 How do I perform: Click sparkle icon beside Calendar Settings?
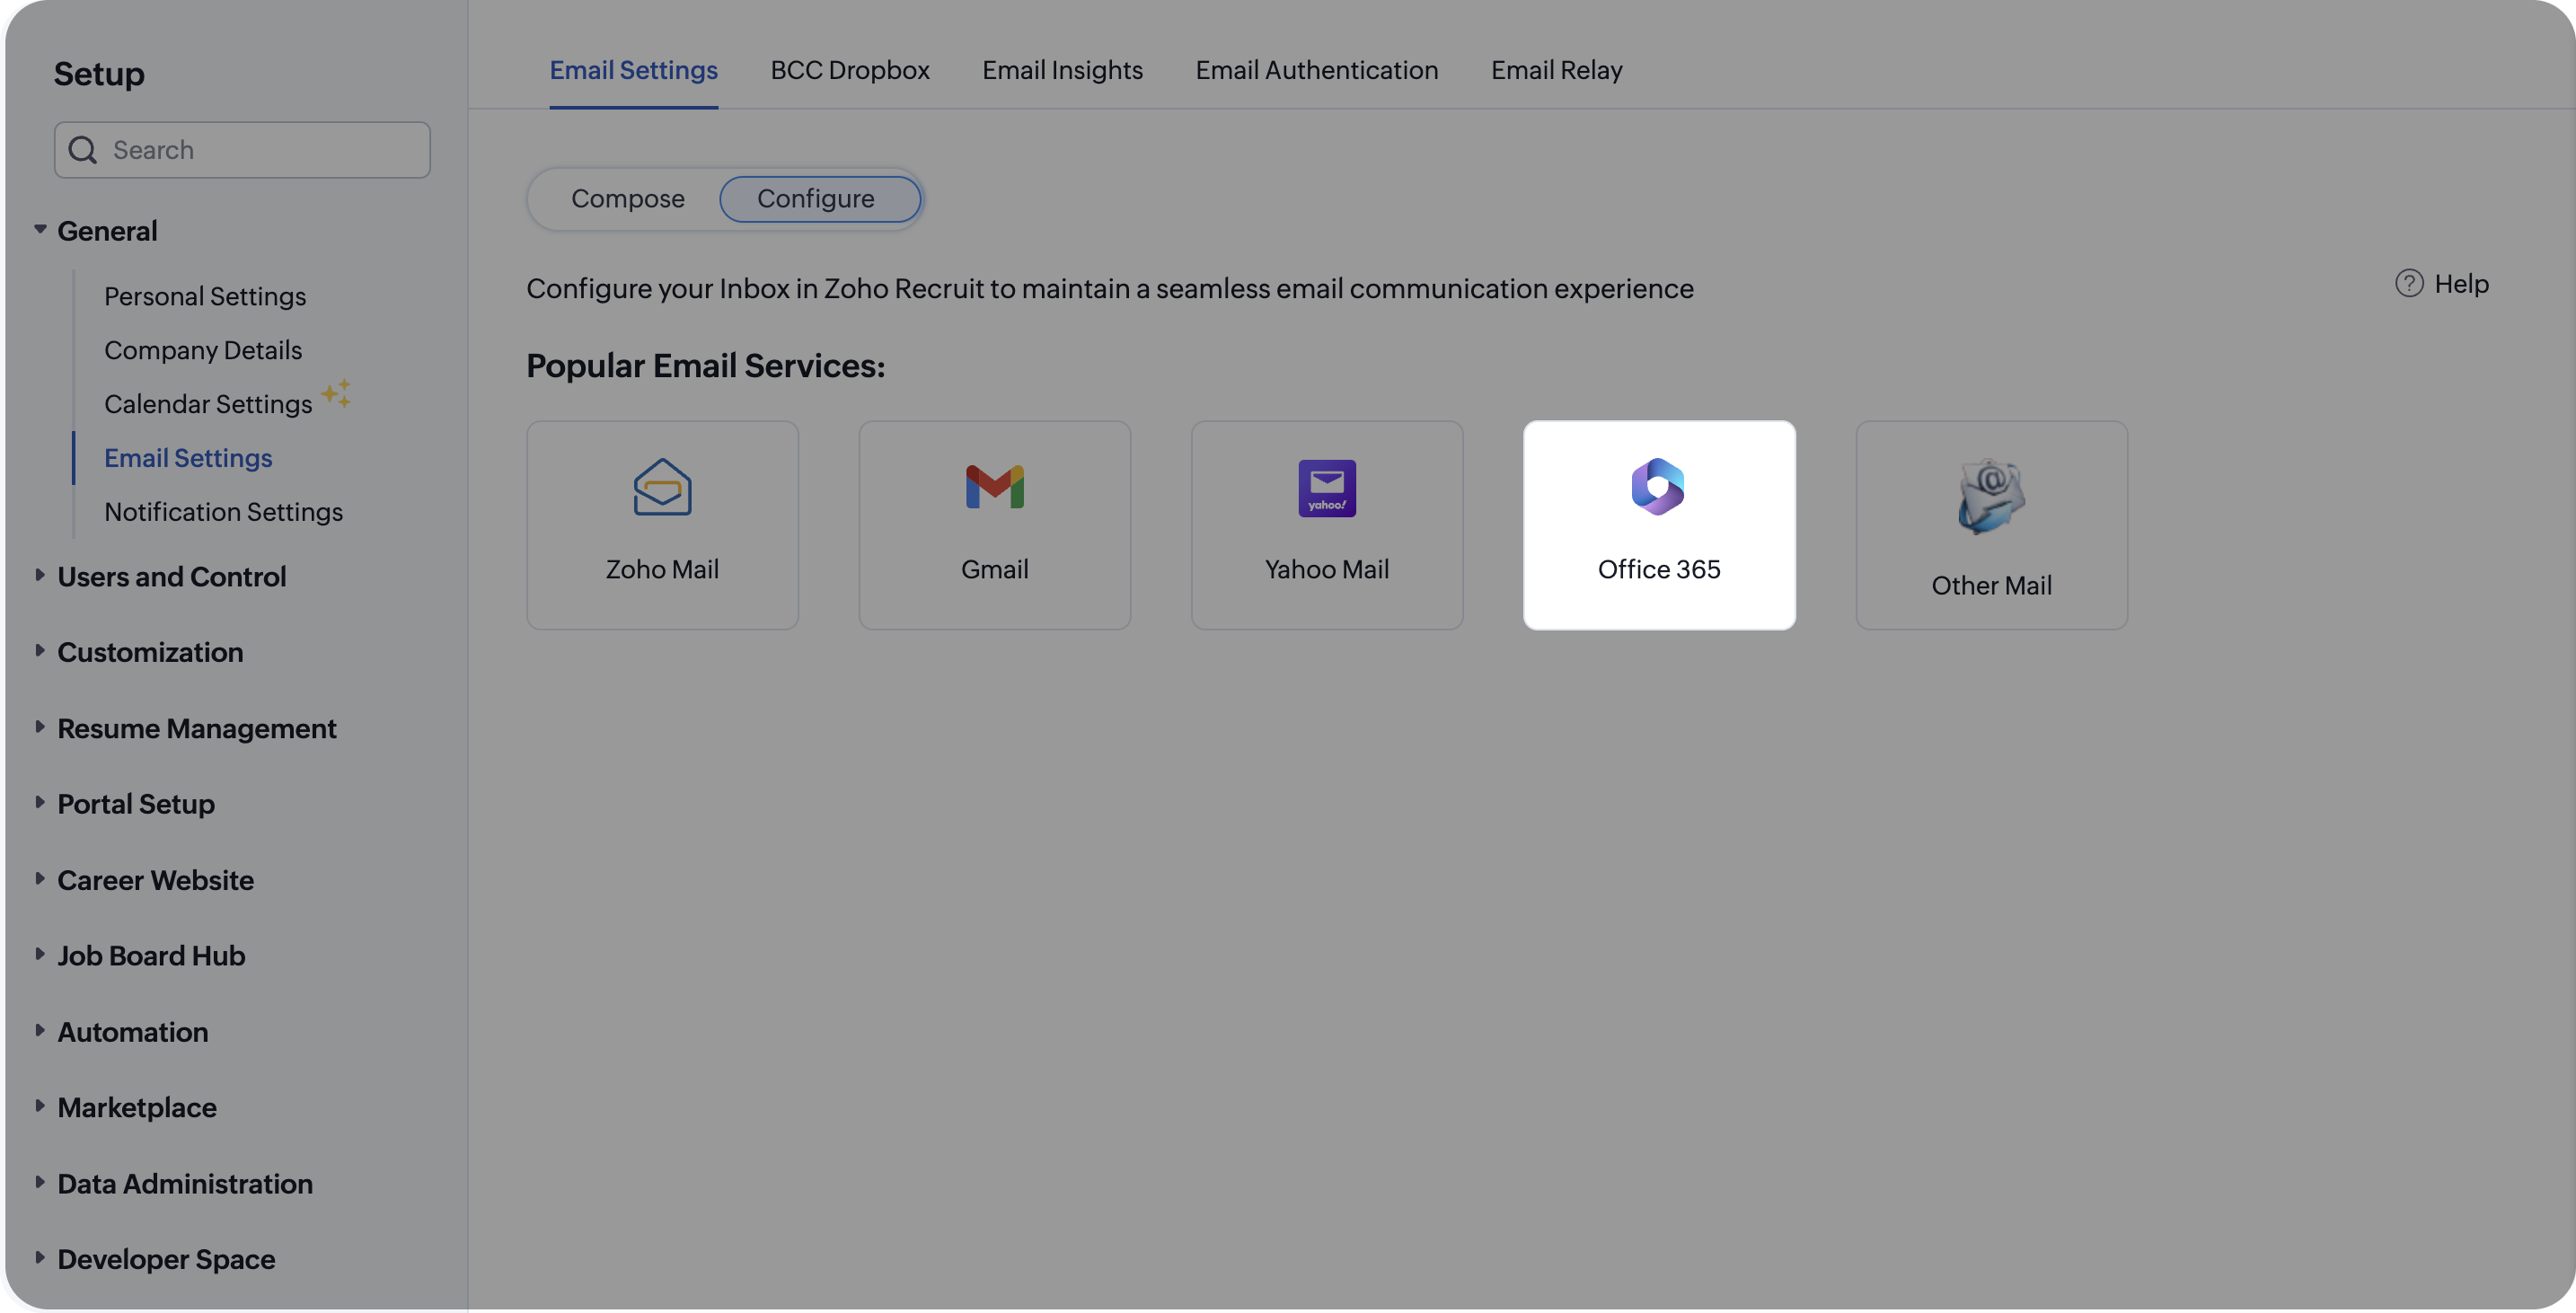pos(336,393)
